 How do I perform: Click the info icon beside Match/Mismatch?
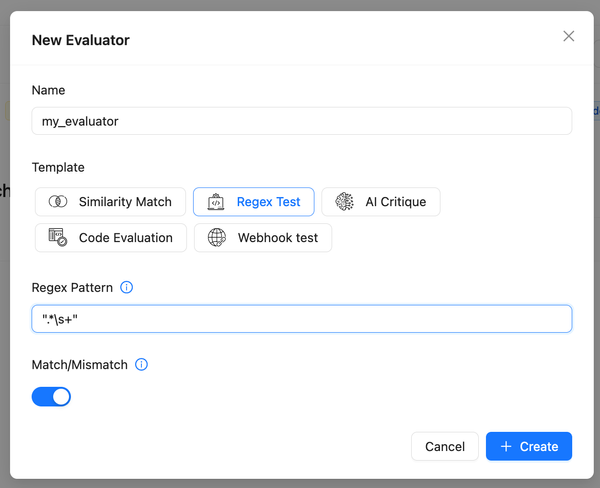[141, 365]
